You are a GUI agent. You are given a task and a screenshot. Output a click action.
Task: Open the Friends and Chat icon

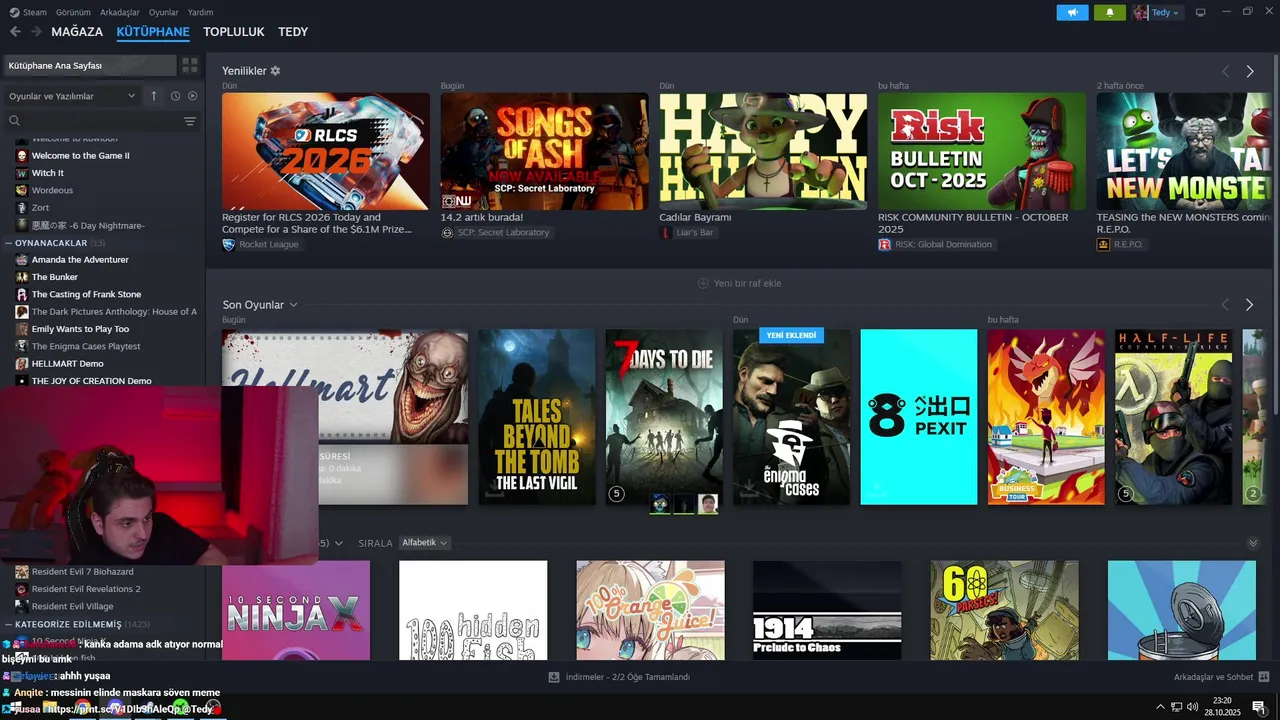[1264, 677]
